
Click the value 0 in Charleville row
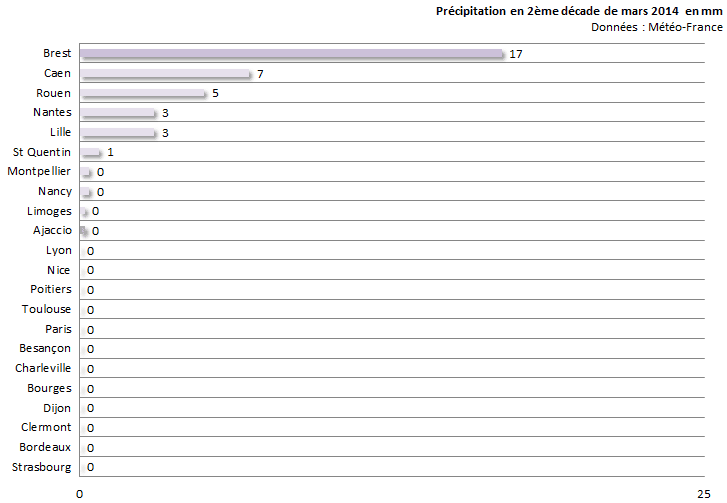(90, 369)
